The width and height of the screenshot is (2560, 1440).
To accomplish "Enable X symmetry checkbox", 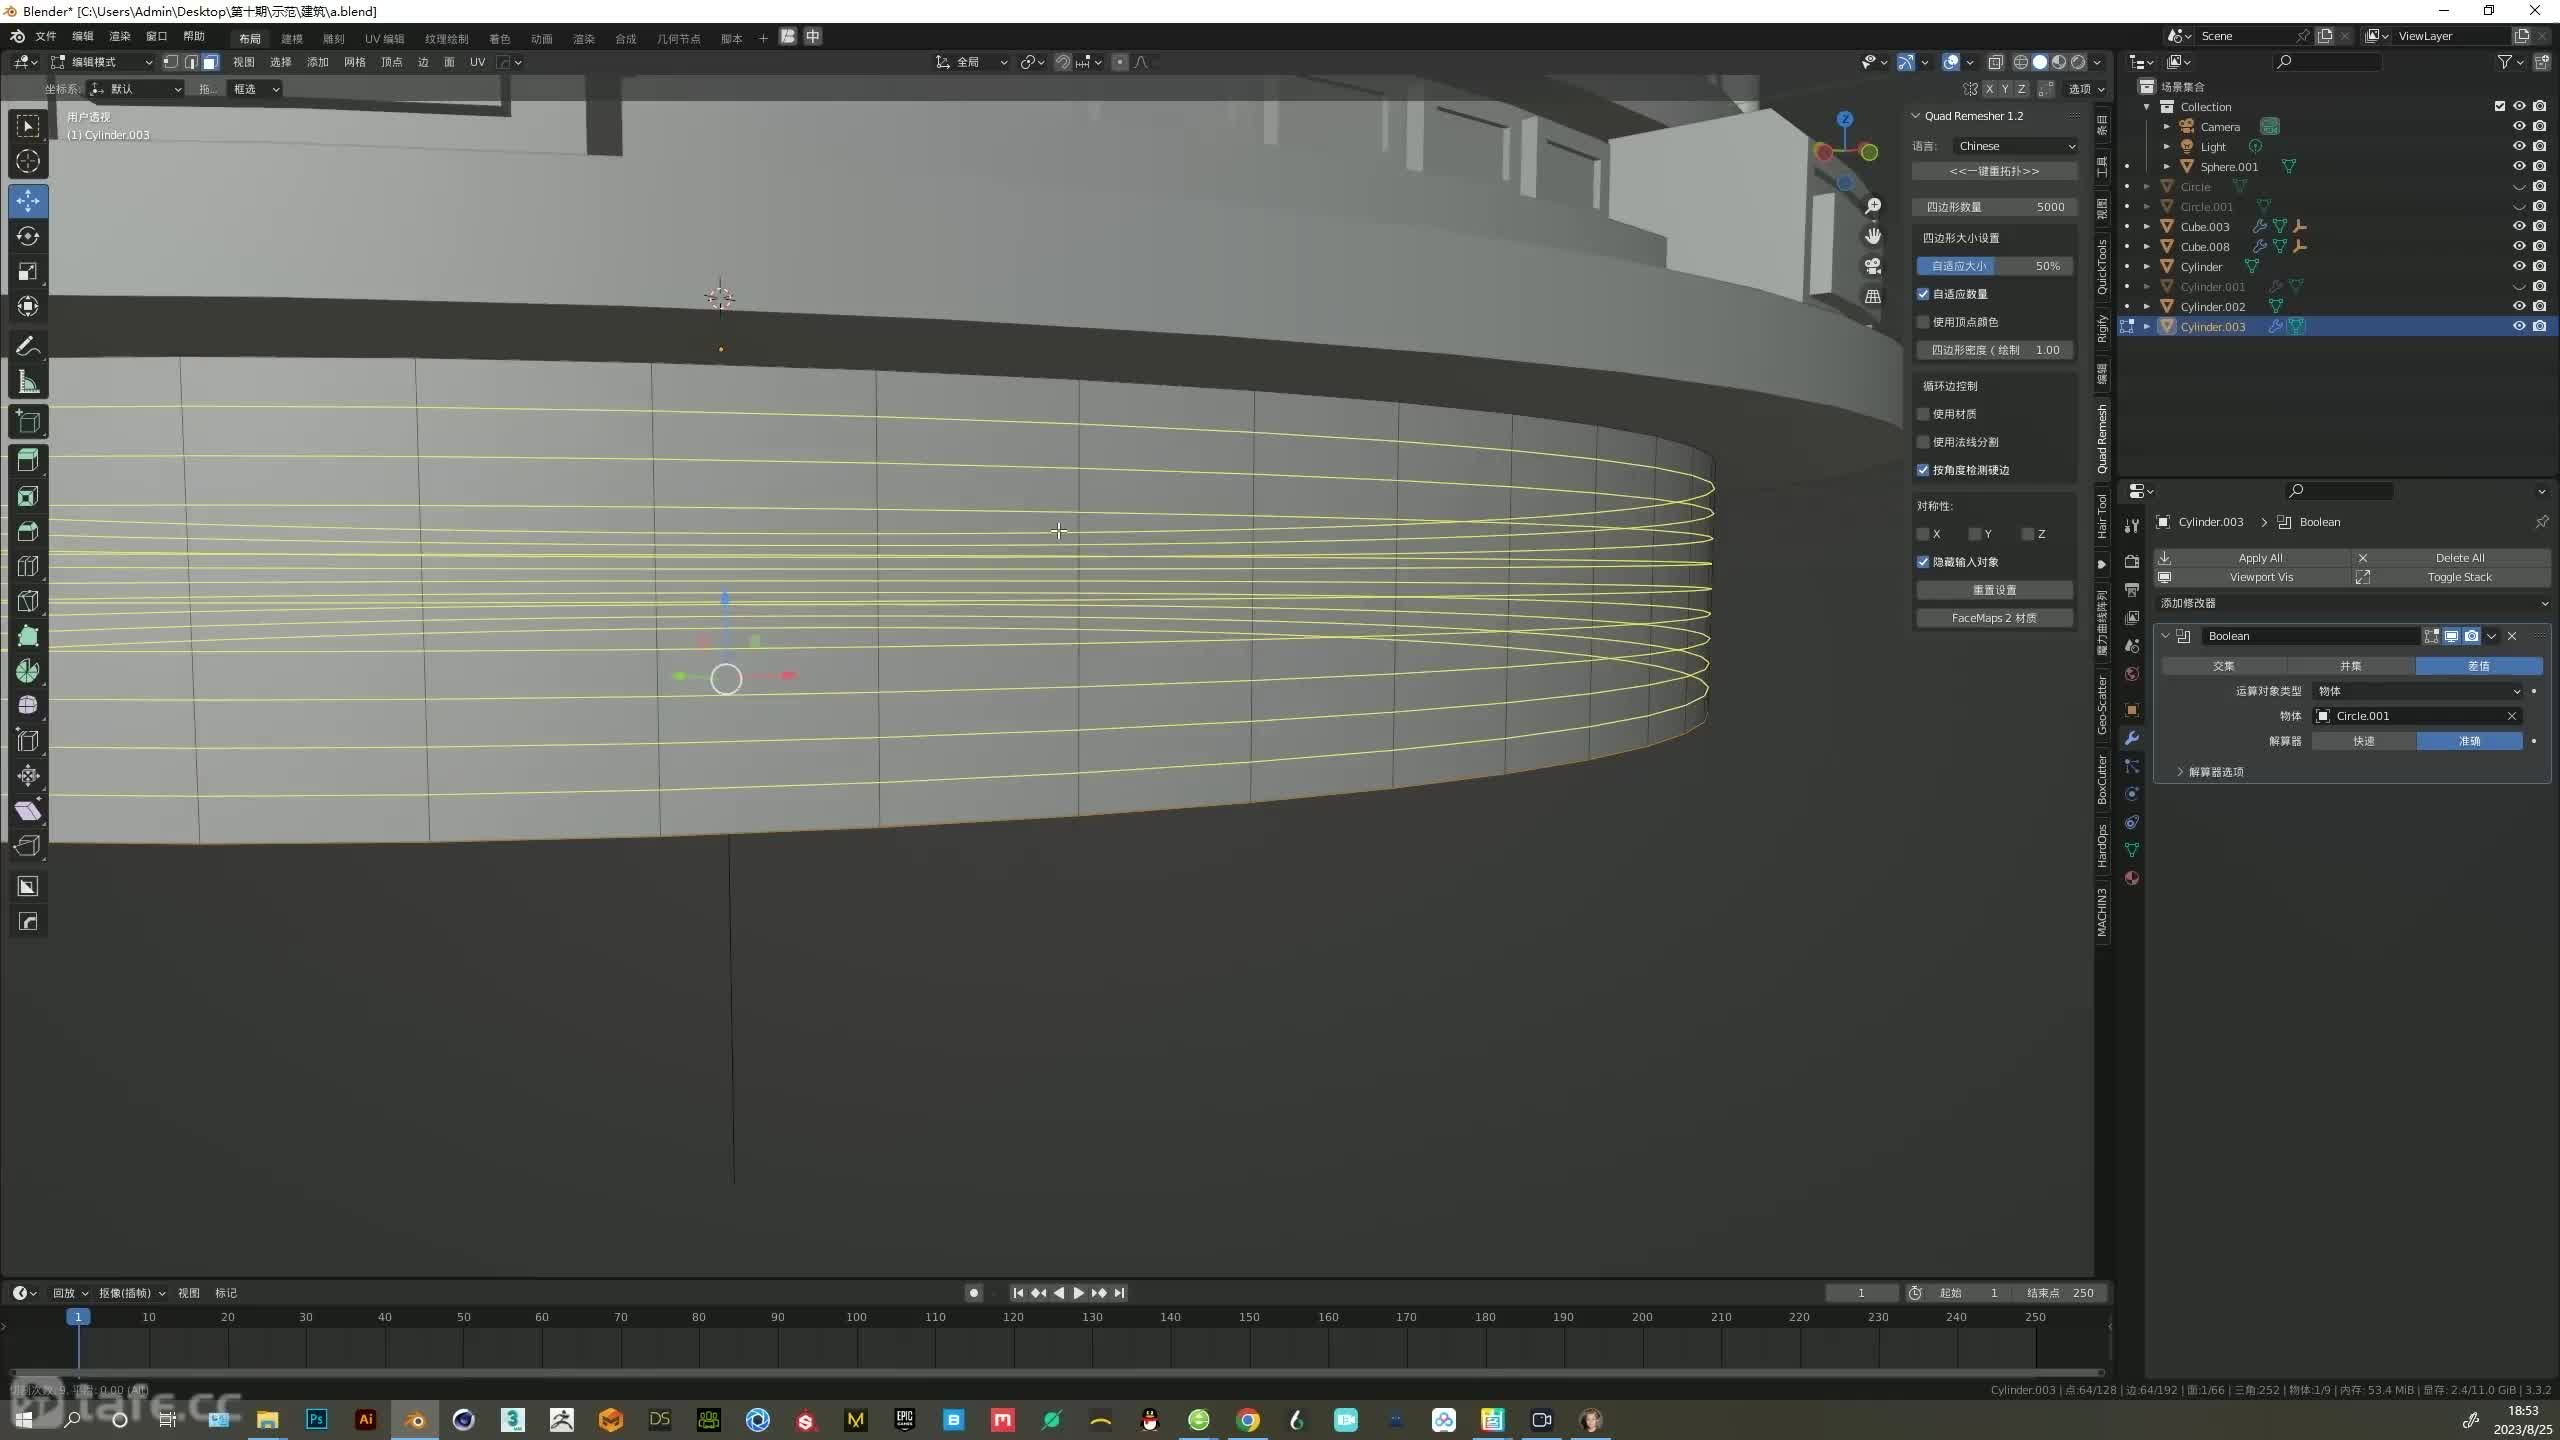I will (x=1923, y=534).
